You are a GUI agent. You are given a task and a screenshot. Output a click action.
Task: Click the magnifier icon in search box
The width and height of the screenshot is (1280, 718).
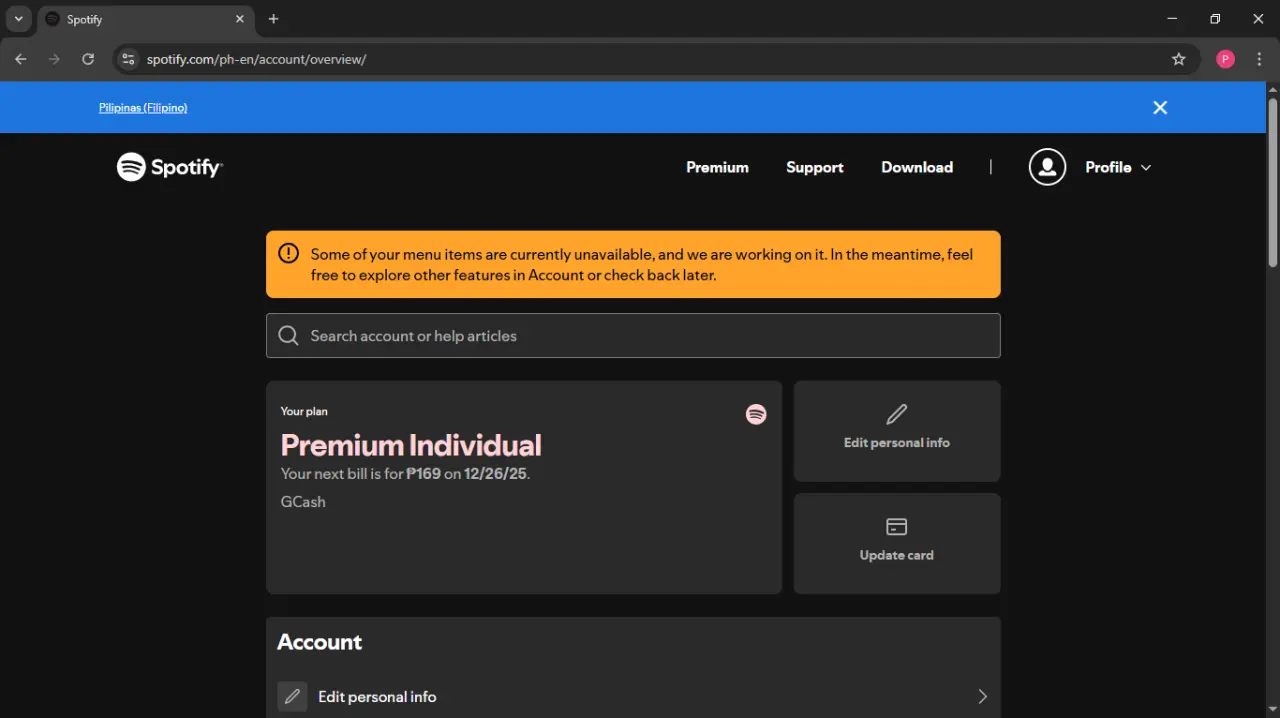click(289, 336)
